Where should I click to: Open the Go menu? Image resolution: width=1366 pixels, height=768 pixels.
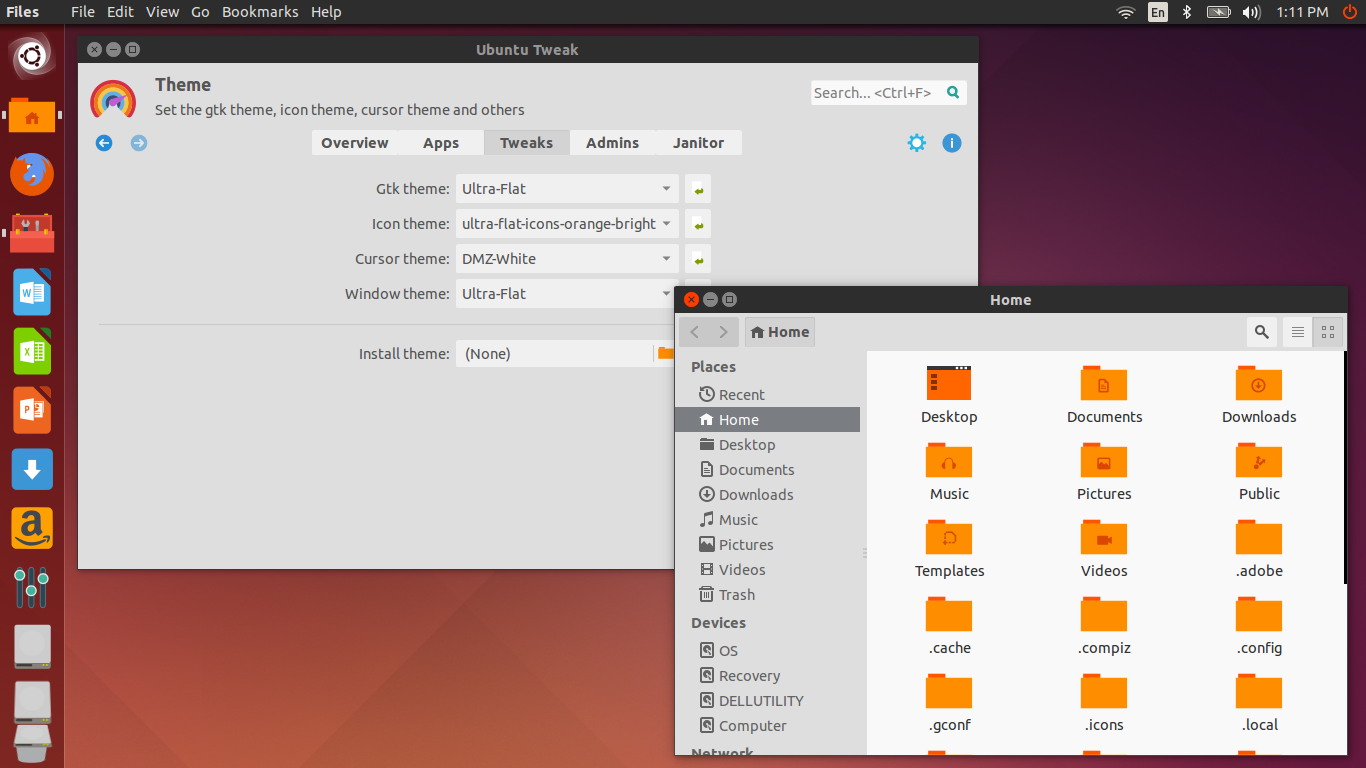click(200, 12)
